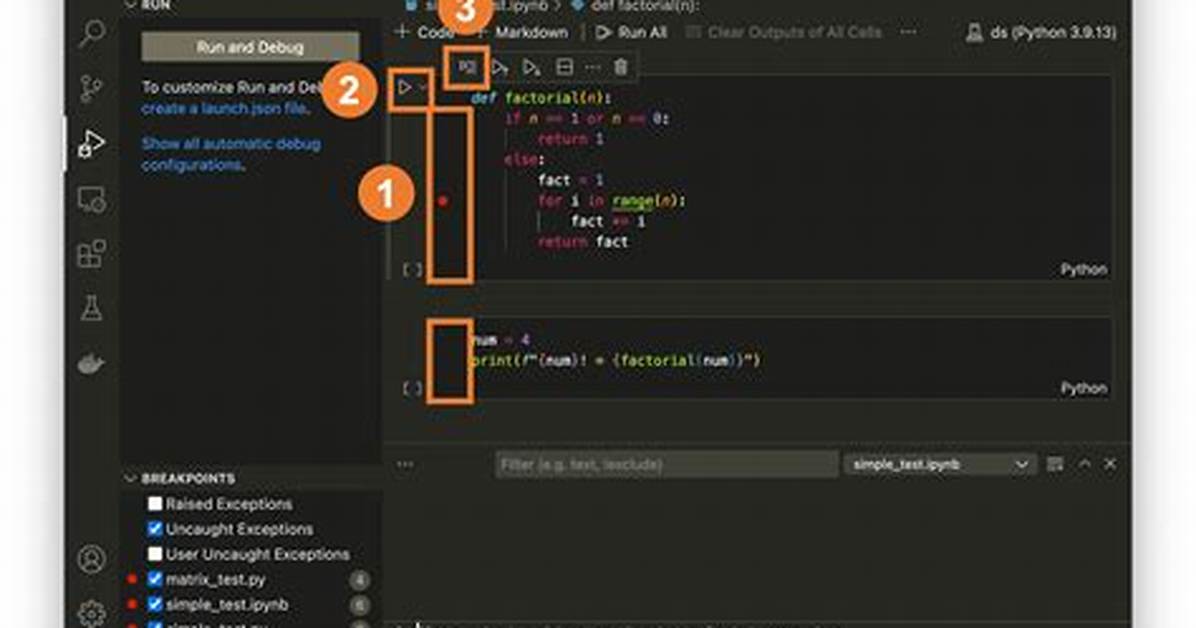Viewport: 1196px width, 628px height.
Task: Toggle the red breakpoint dot in gutter
Action: tap(442, 201)
